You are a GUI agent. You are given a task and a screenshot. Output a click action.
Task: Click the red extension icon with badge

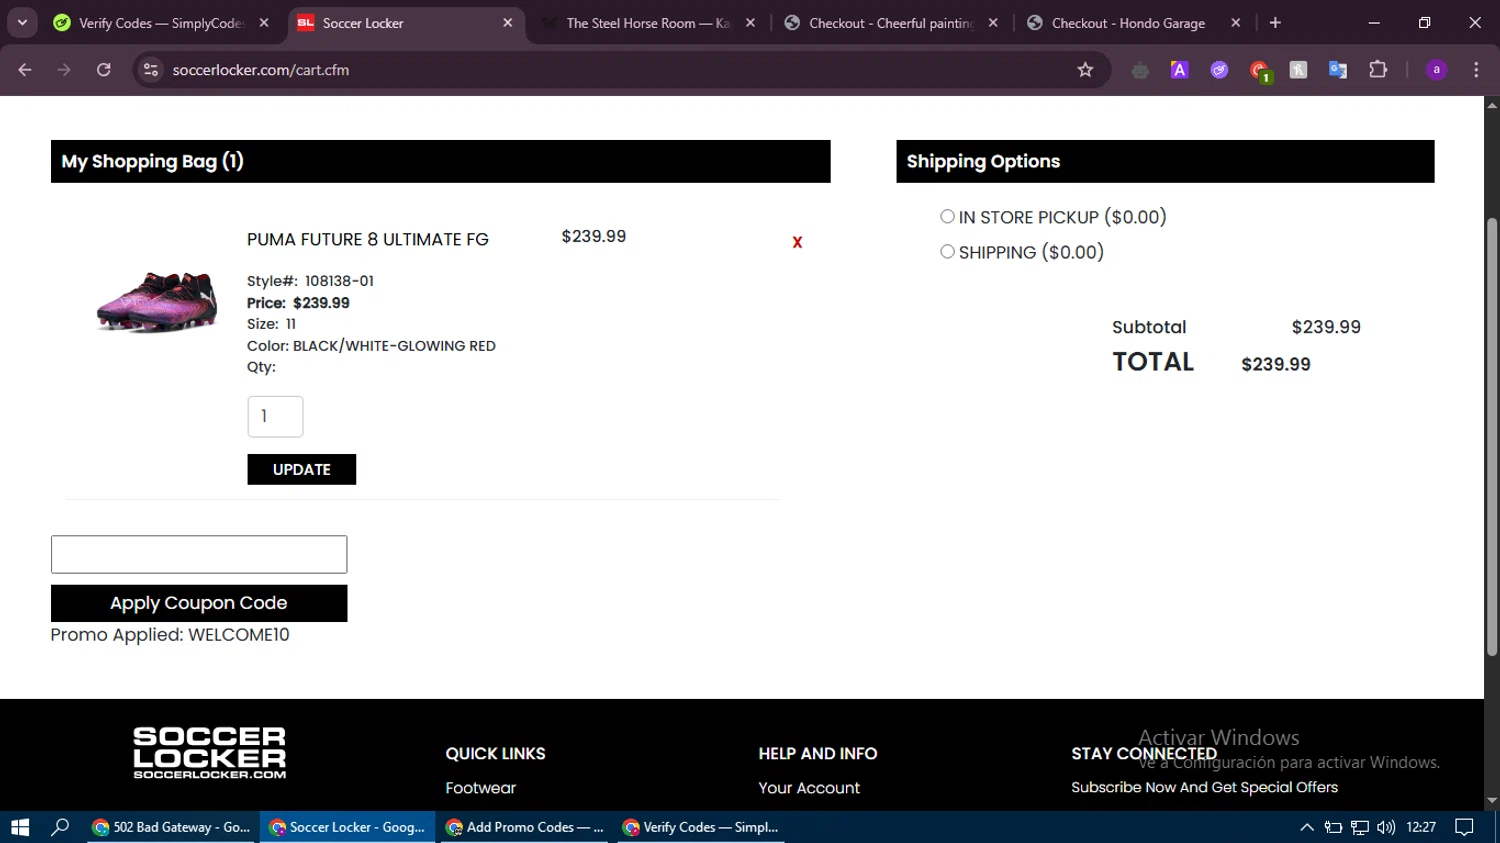[1259, 70]
